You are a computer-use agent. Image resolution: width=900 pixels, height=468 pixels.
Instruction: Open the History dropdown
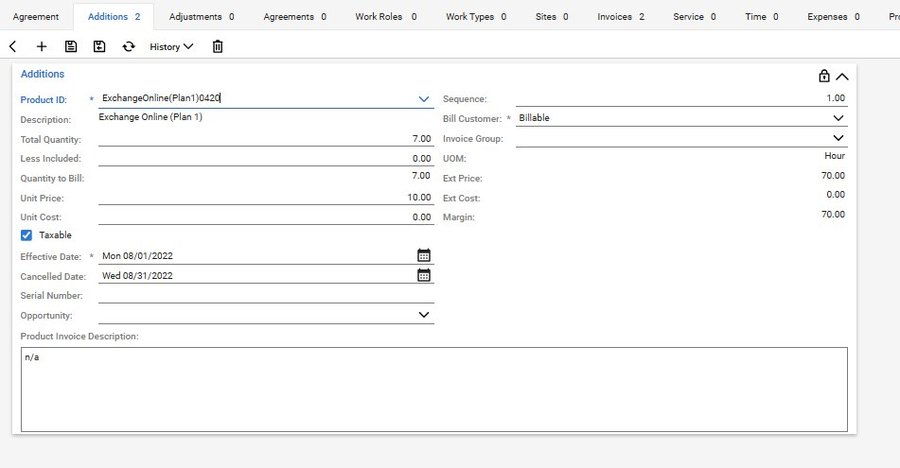(x=171, y=47)
